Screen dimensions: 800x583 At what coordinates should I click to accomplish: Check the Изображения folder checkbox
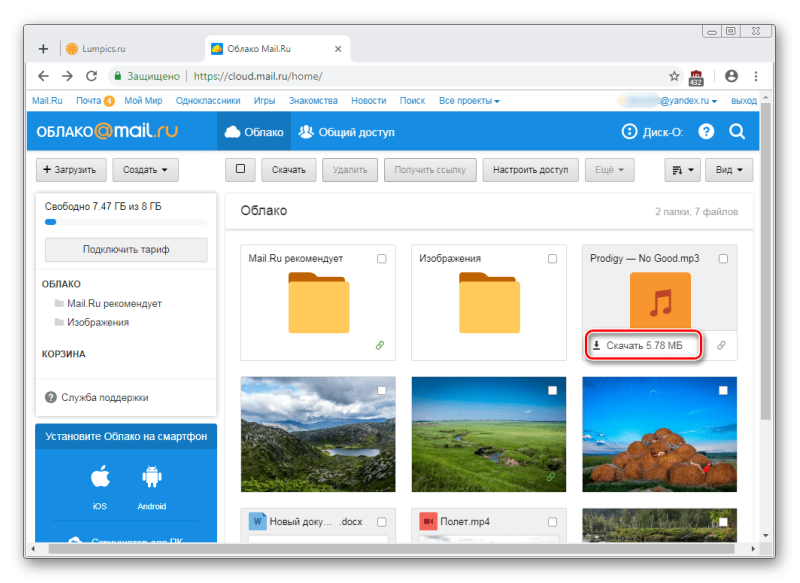[553, 259]
